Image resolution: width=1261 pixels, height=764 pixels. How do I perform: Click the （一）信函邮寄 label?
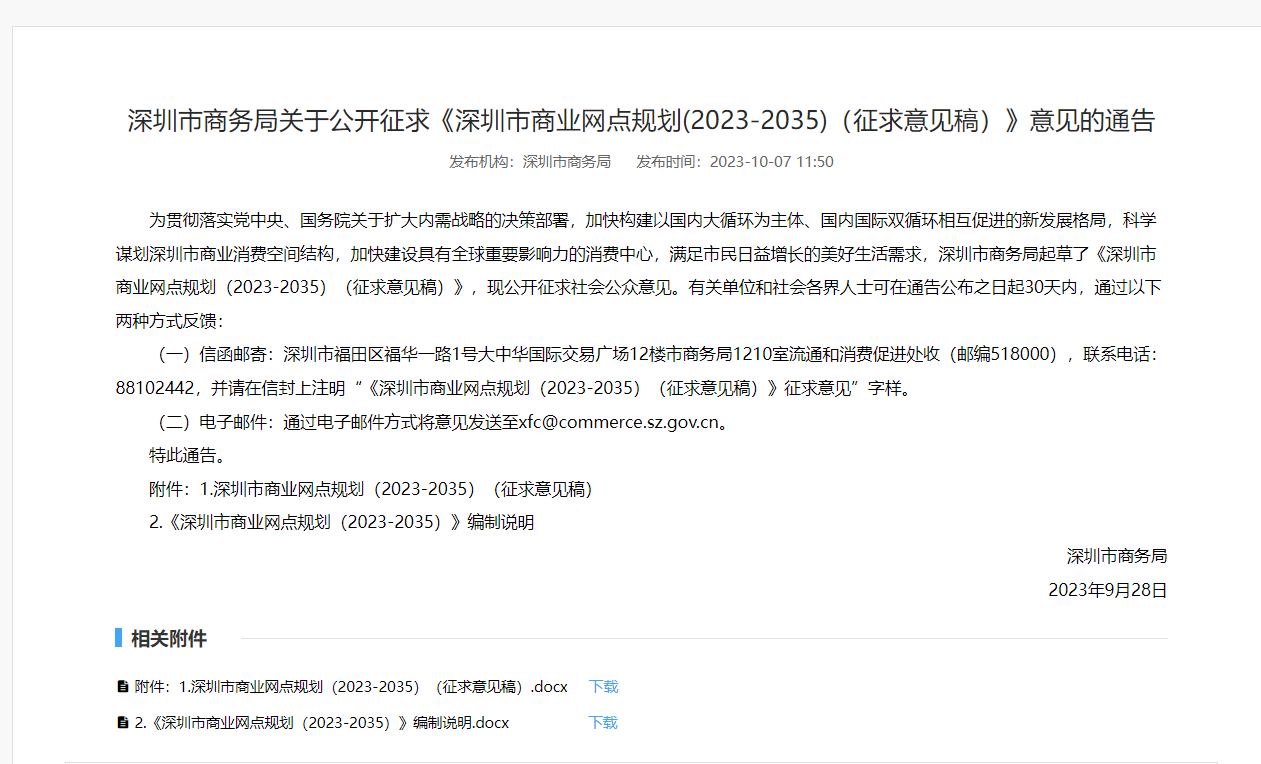[x=213, y=354]
